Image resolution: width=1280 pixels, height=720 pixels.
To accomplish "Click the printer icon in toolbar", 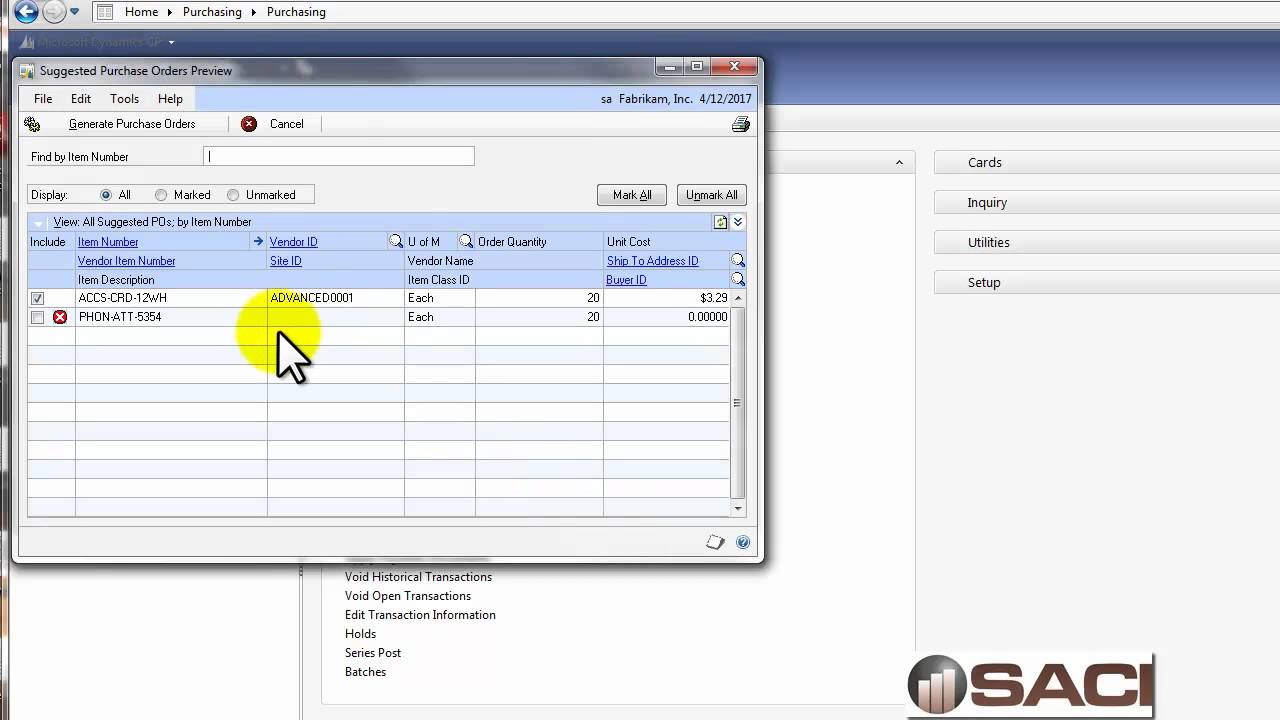I will click(x=741, y=124).
